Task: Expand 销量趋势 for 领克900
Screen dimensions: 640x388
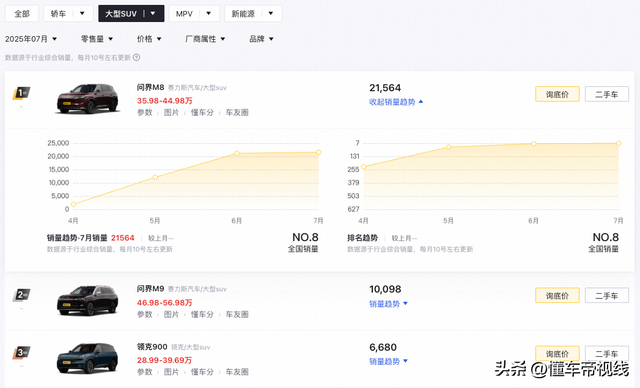Action: pos(388,361)
